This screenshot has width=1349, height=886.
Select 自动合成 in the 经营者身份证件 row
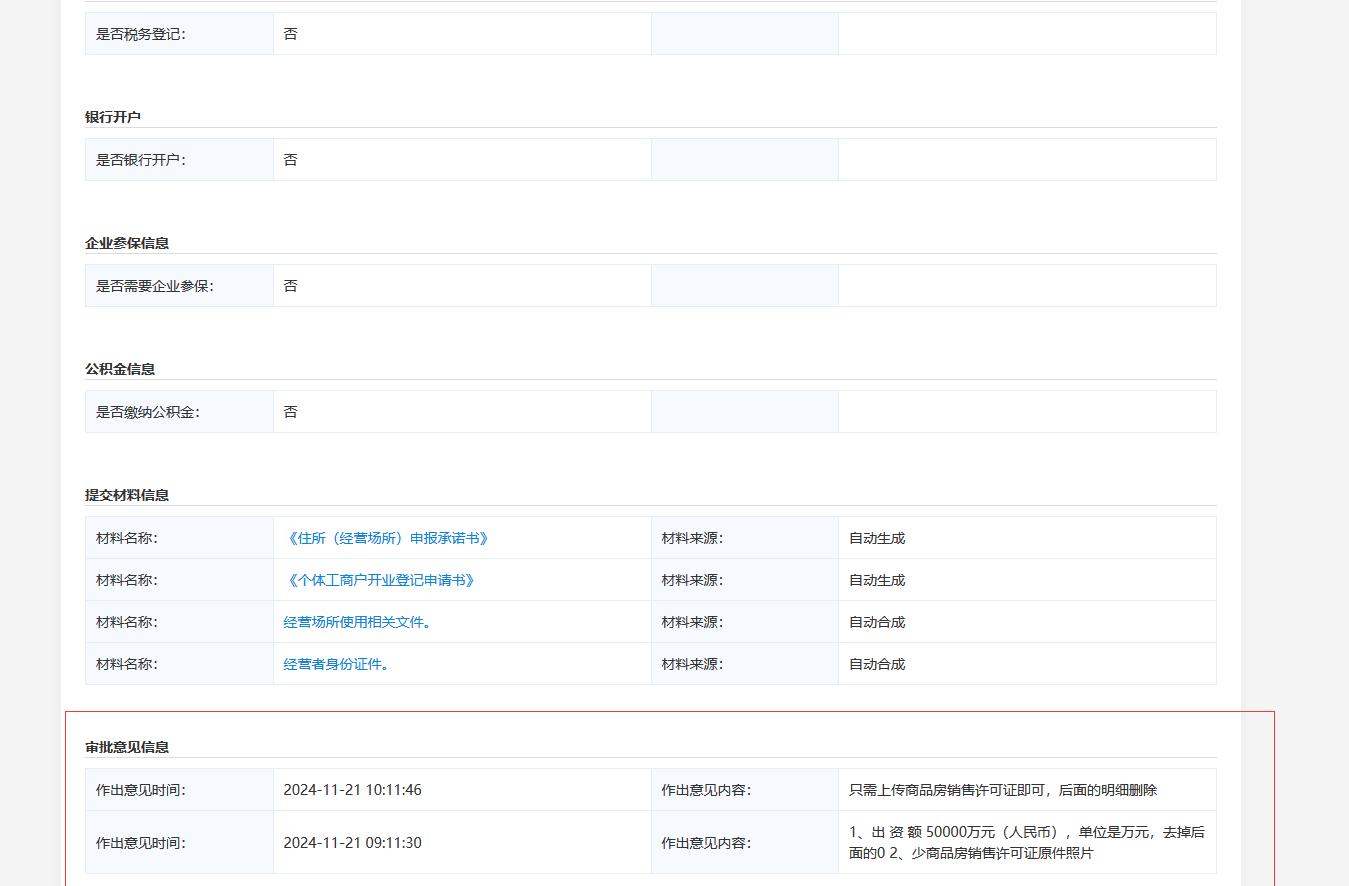[877, 664]
